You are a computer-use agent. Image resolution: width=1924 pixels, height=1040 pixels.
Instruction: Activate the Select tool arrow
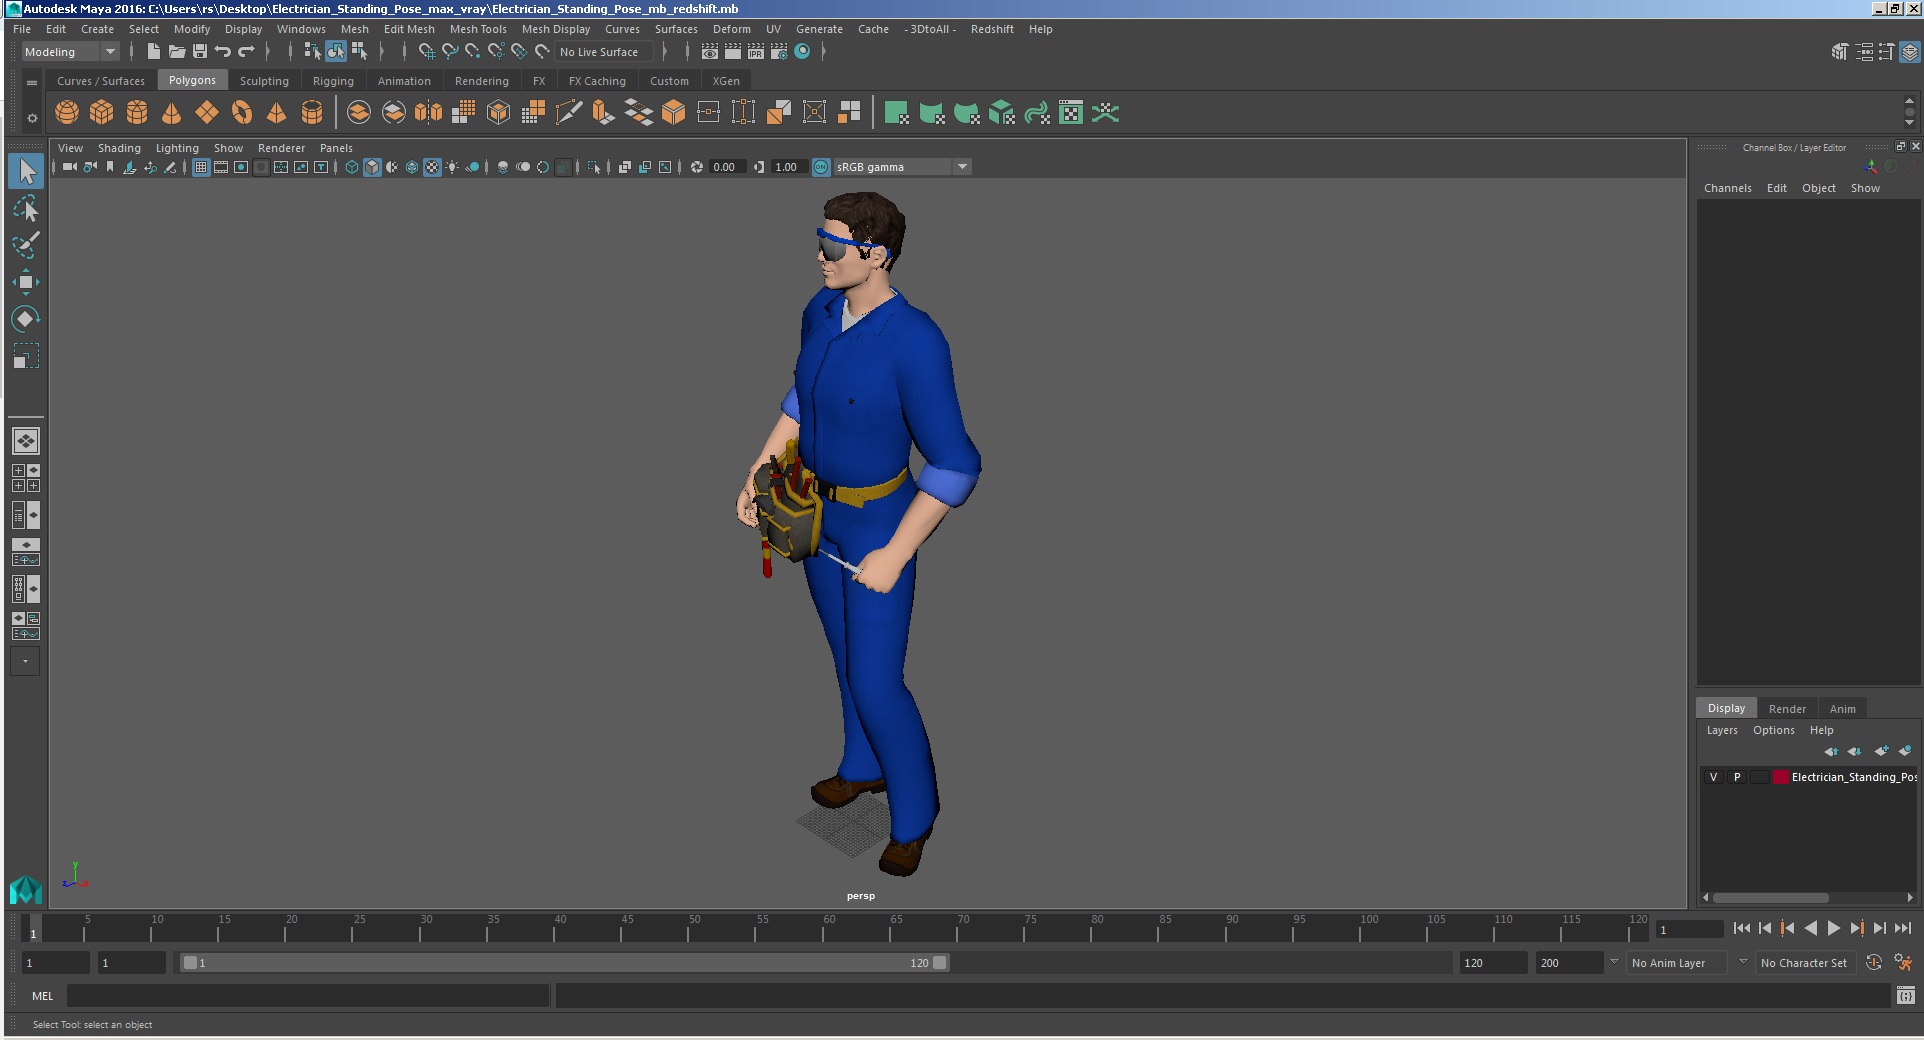(26, 171)
